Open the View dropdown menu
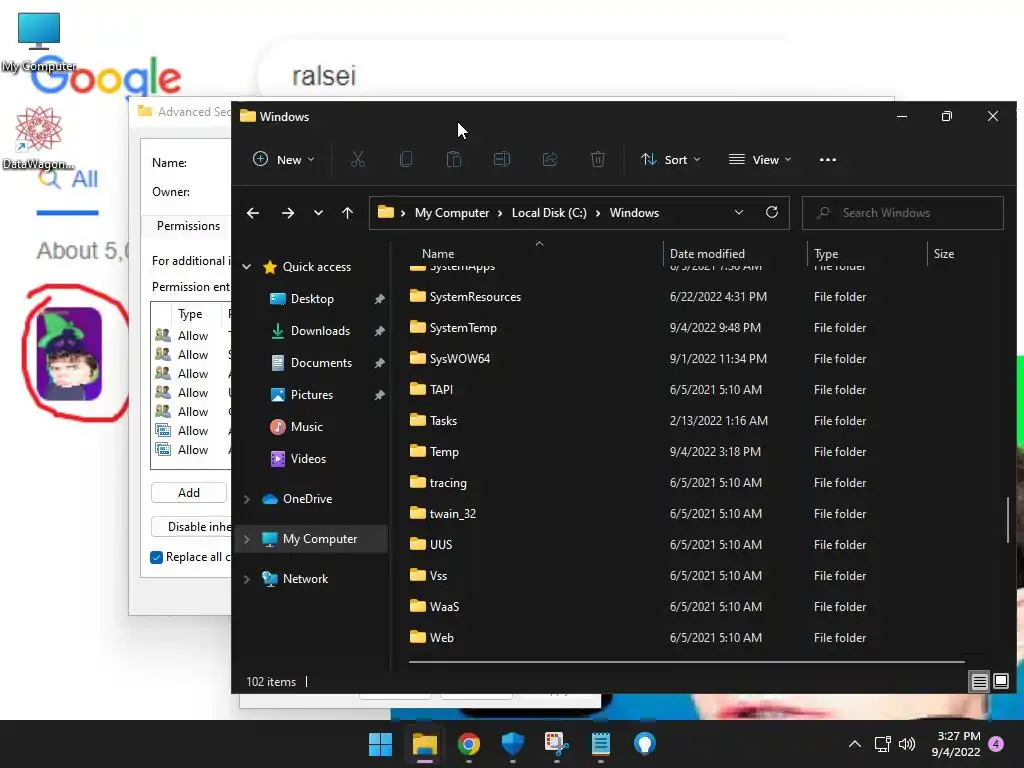 (x=760, y=159)
